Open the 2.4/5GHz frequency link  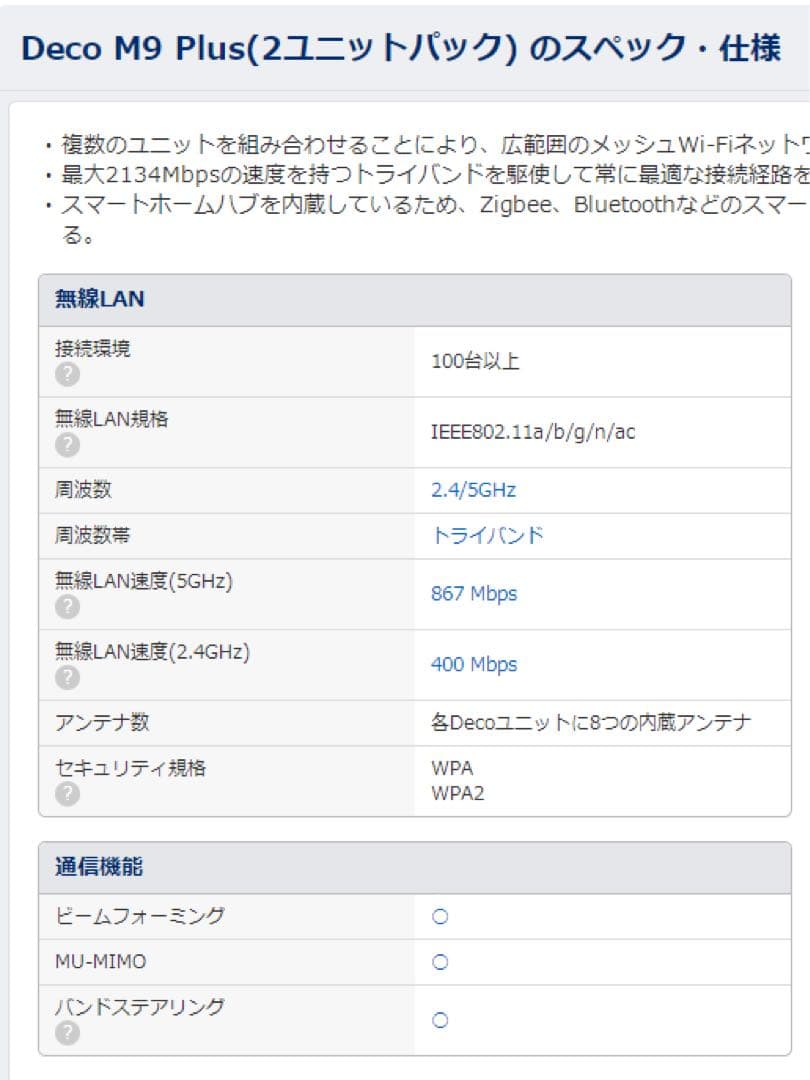click(x=473, y=490)
